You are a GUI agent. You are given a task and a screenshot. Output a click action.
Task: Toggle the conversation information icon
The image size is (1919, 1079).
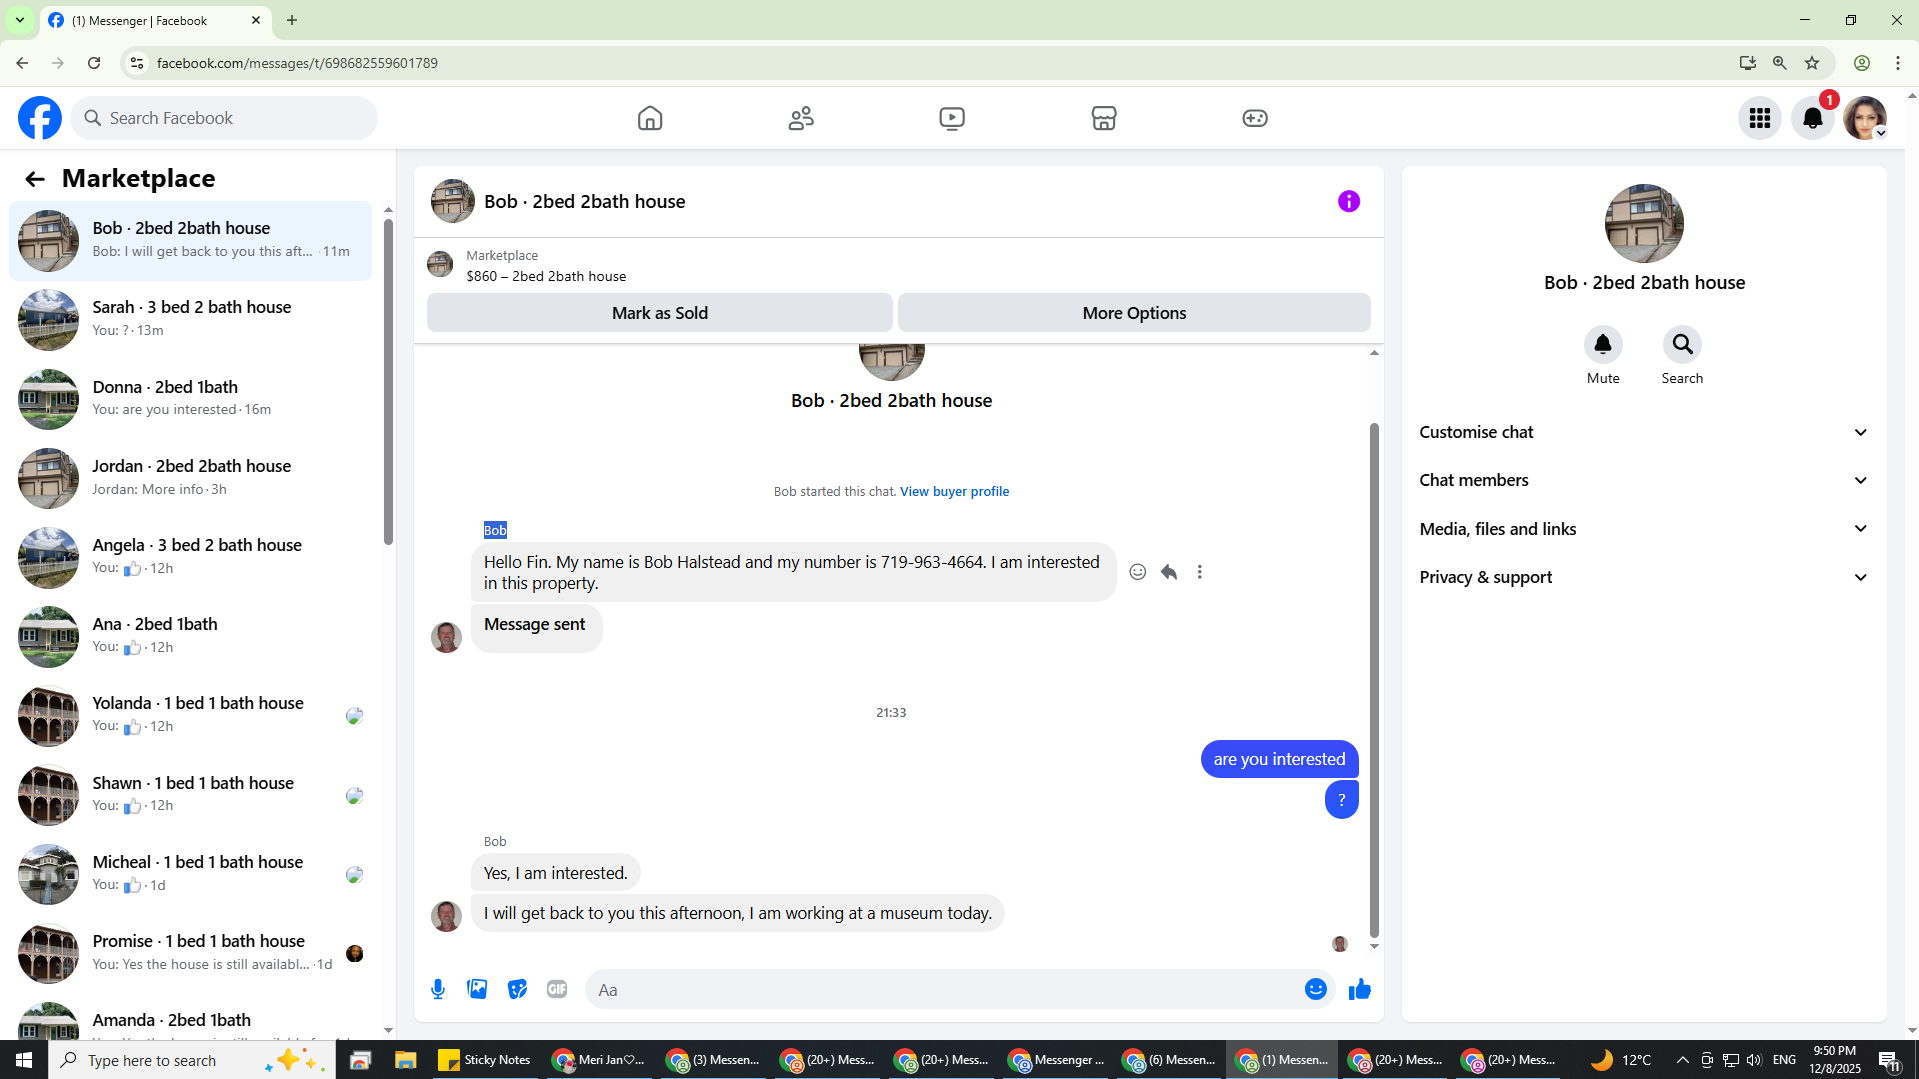[x=1349, y=202]
